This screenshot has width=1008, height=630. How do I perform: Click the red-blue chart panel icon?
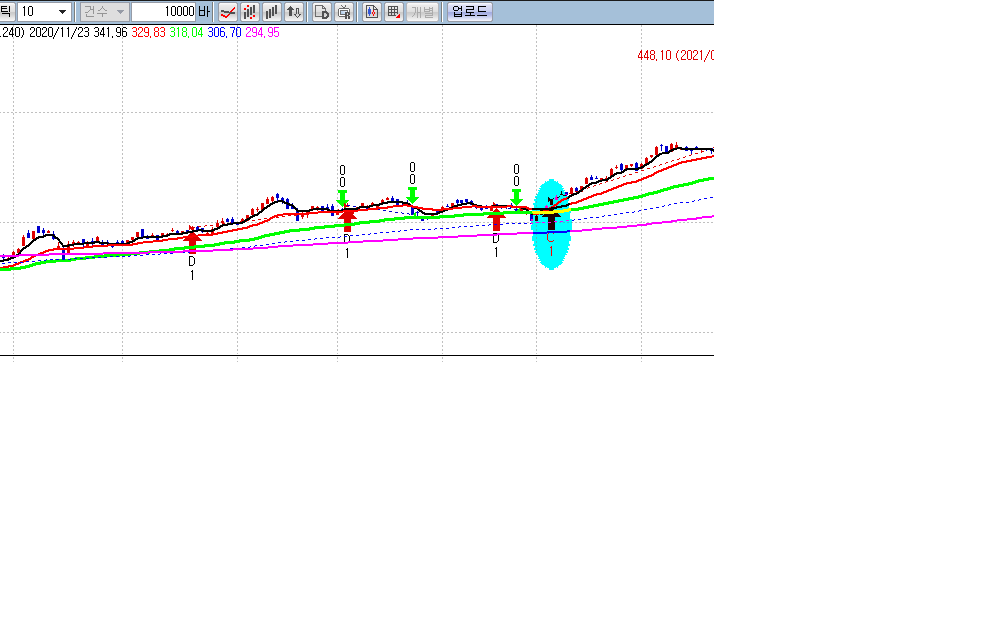tap(372, 12)
